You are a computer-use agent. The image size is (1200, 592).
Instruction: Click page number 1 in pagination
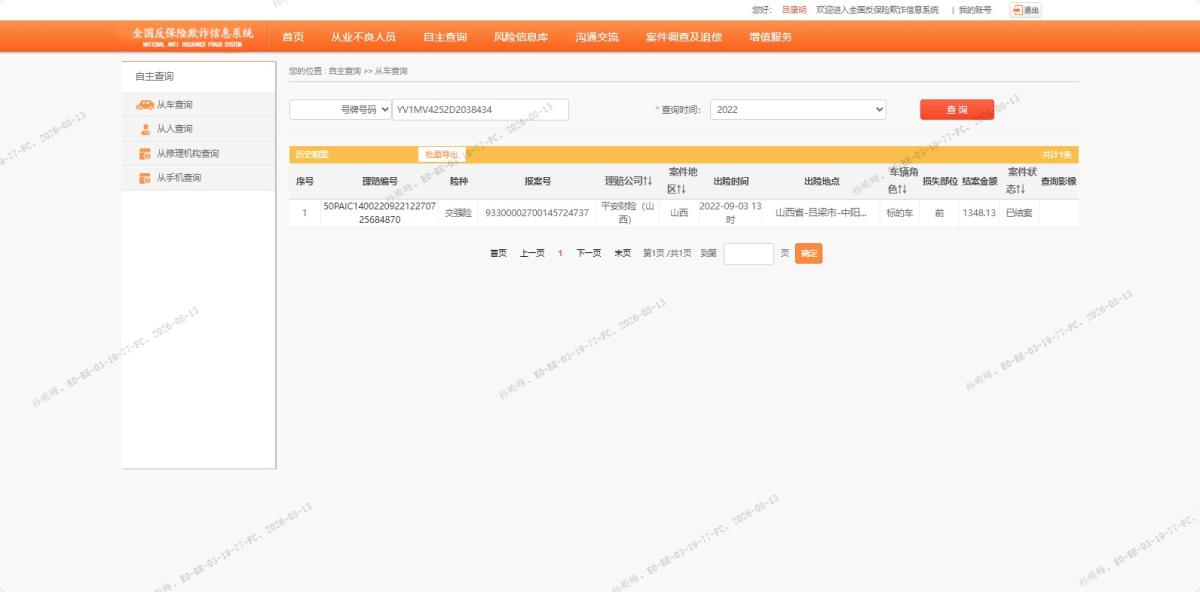pyautogui.click(x=560, y=254)
